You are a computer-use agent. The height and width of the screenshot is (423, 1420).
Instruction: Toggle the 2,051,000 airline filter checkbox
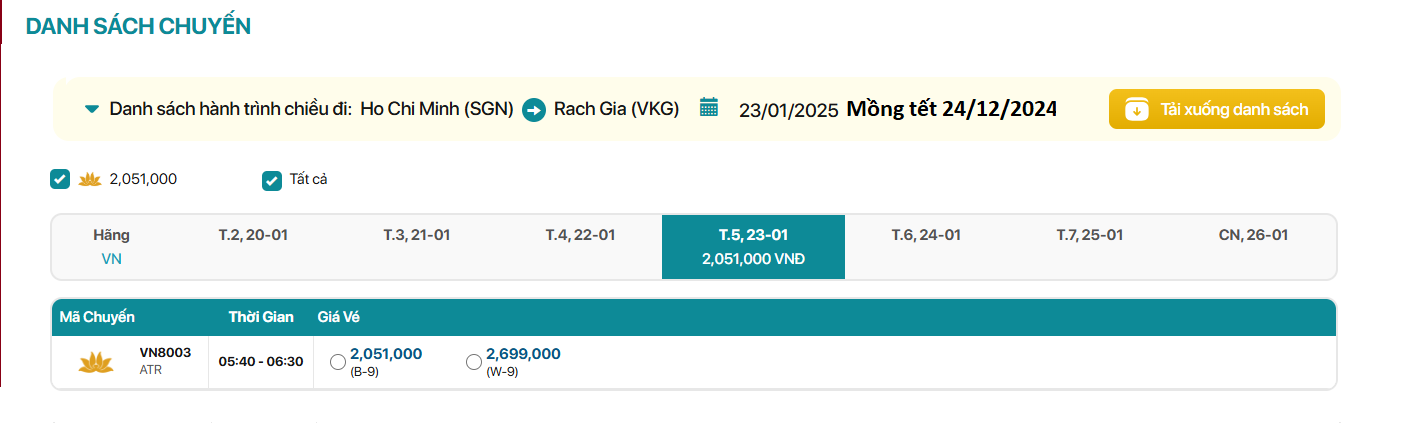coord(60,180)
